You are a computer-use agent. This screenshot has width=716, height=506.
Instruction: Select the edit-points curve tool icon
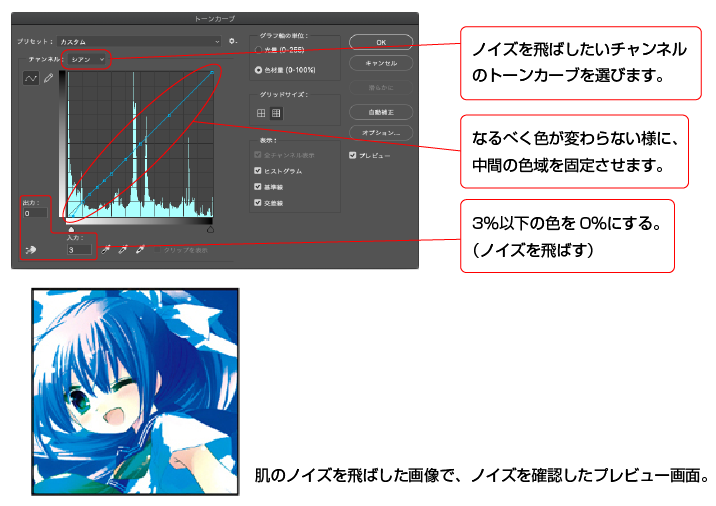(31, 79)
